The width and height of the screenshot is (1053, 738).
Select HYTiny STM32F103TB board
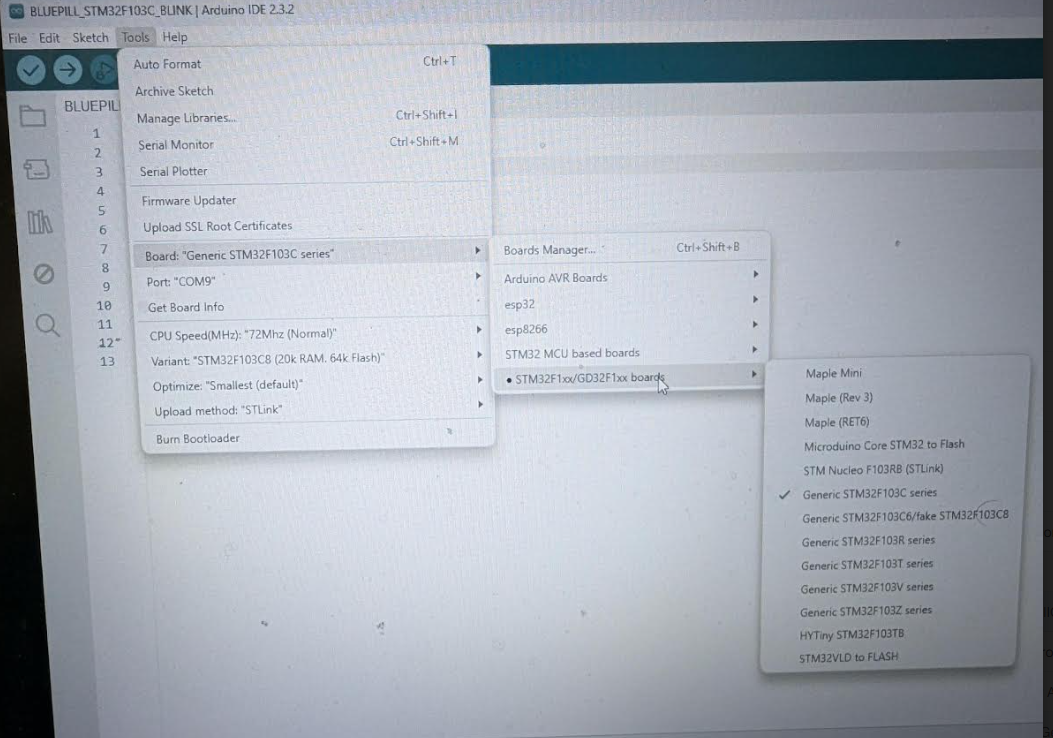(890, 634)
